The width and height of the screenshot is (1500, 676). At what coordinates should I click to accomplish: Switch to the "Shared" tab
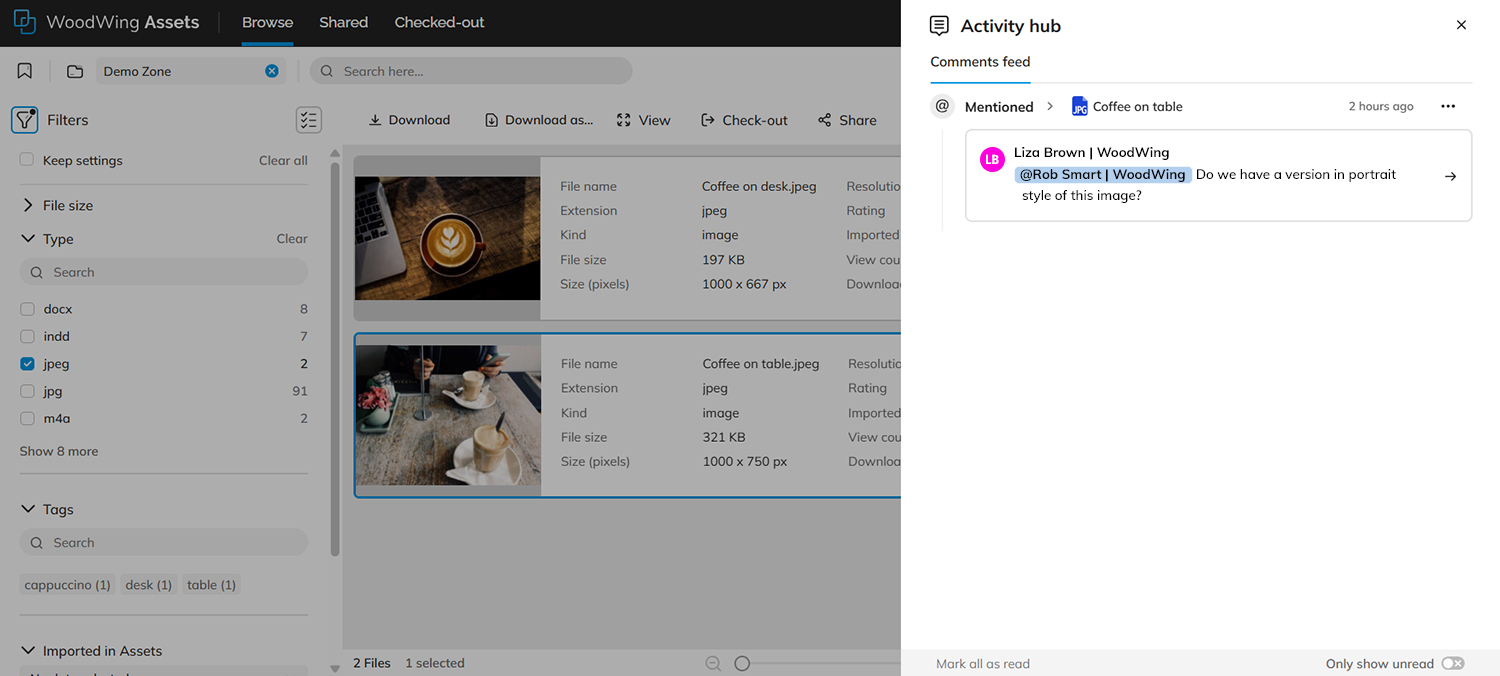[x=343, y=21]
